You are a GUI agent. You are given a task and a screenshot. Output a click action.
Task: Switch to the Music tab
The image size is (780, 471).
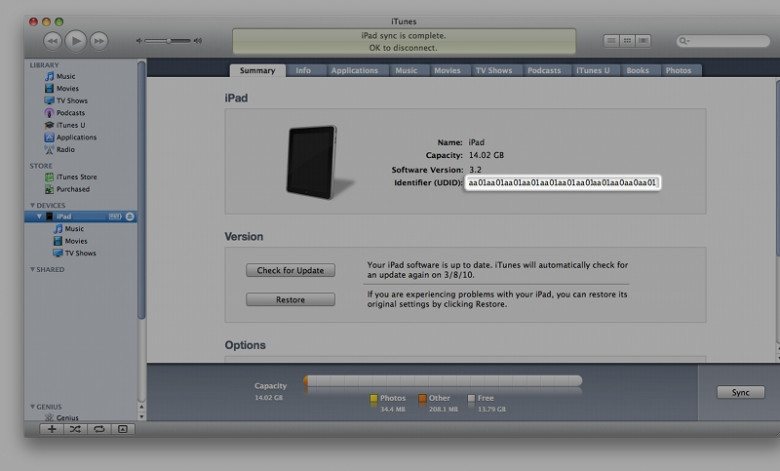click(406, 71)
